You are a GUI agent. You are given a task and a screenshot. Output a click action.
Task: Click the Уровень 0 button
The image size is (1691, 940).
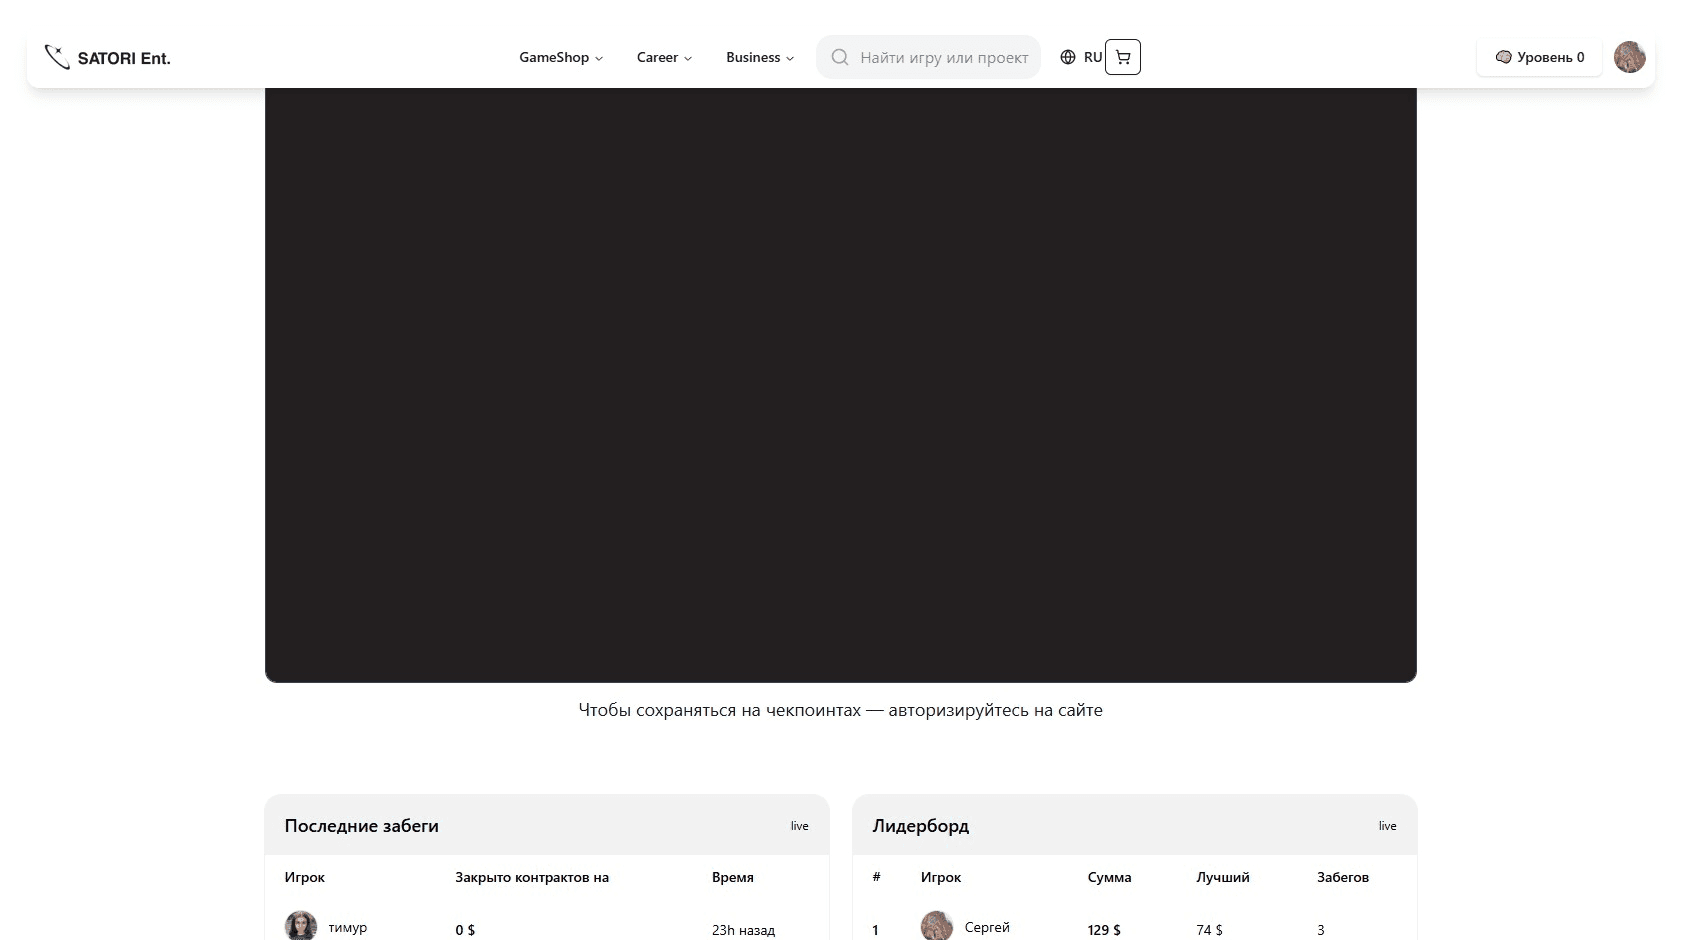pyautogui.click(x=1540, y=57)
